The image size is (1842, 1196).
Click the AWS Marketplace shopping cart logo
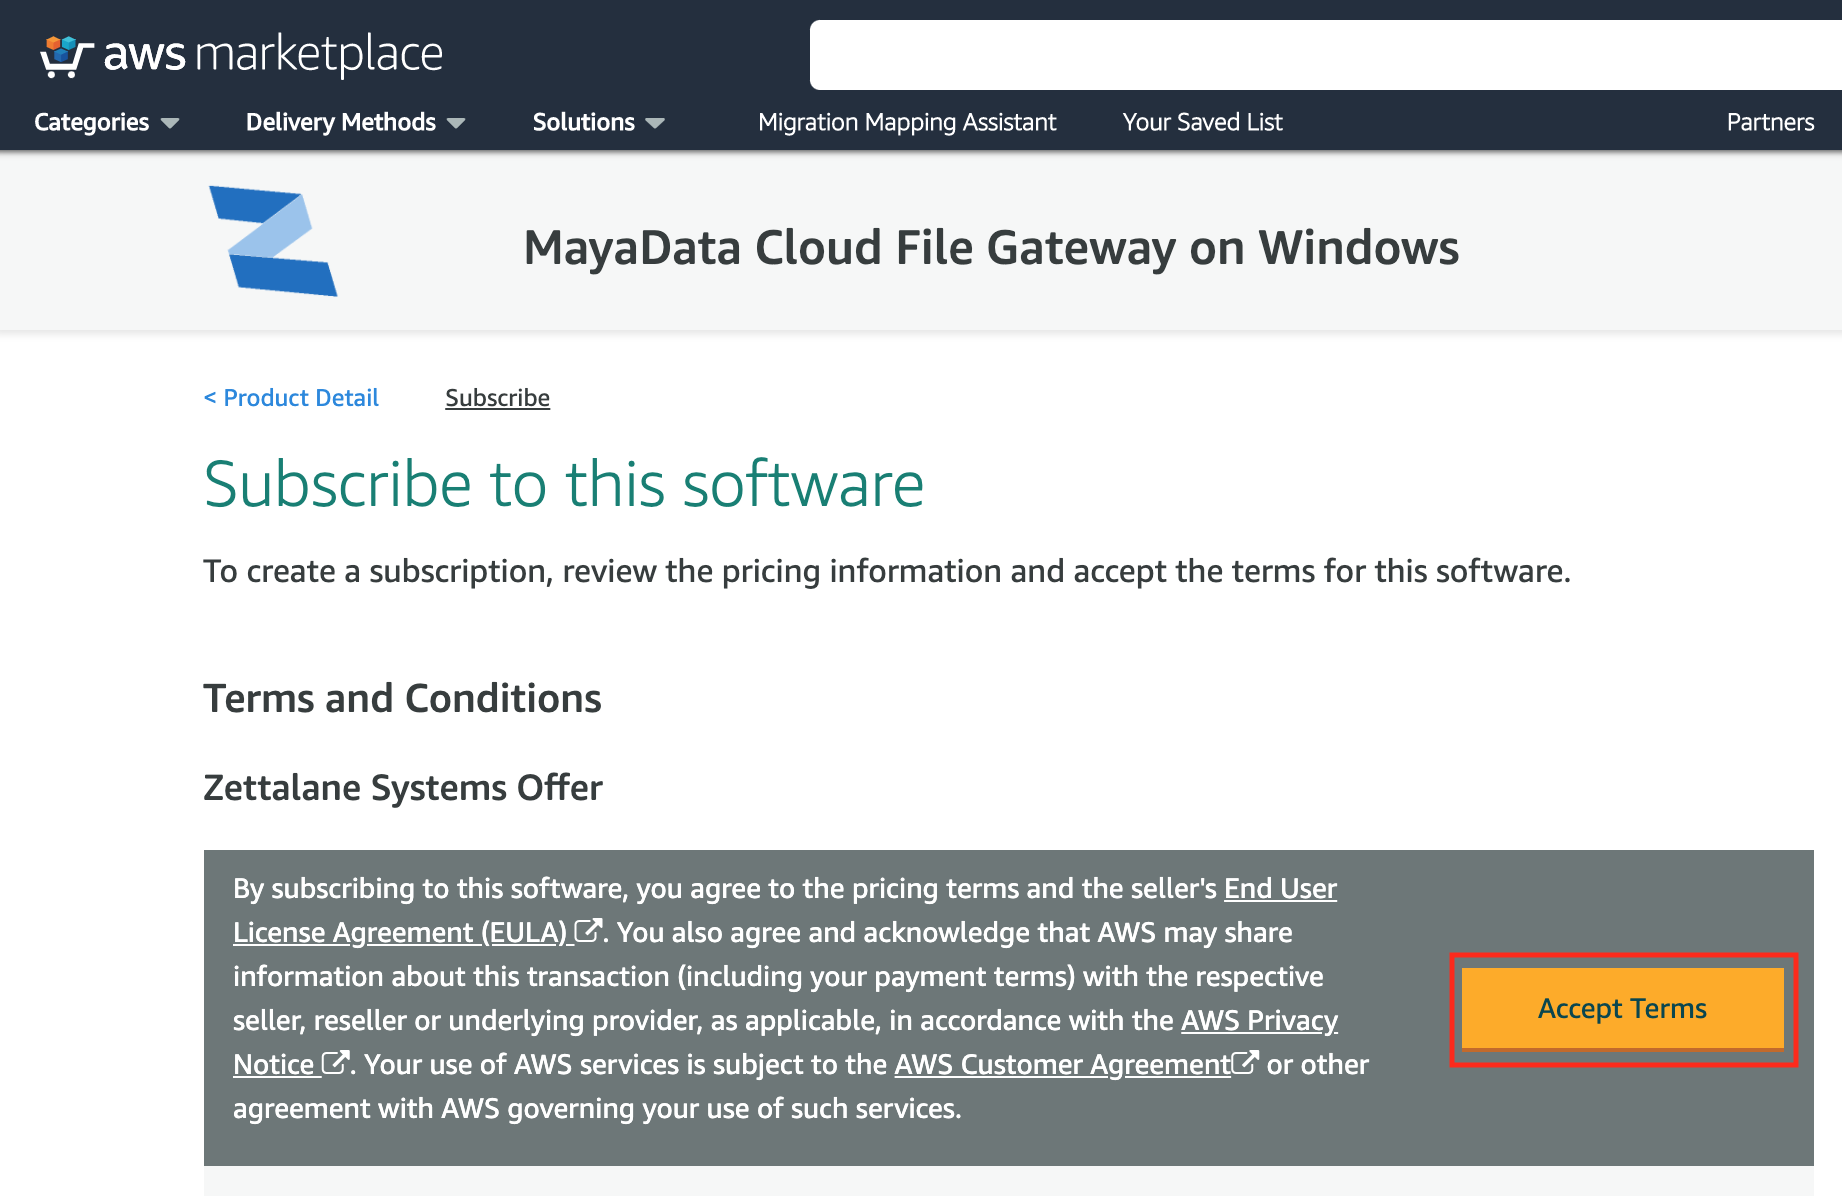pos(66,56)
